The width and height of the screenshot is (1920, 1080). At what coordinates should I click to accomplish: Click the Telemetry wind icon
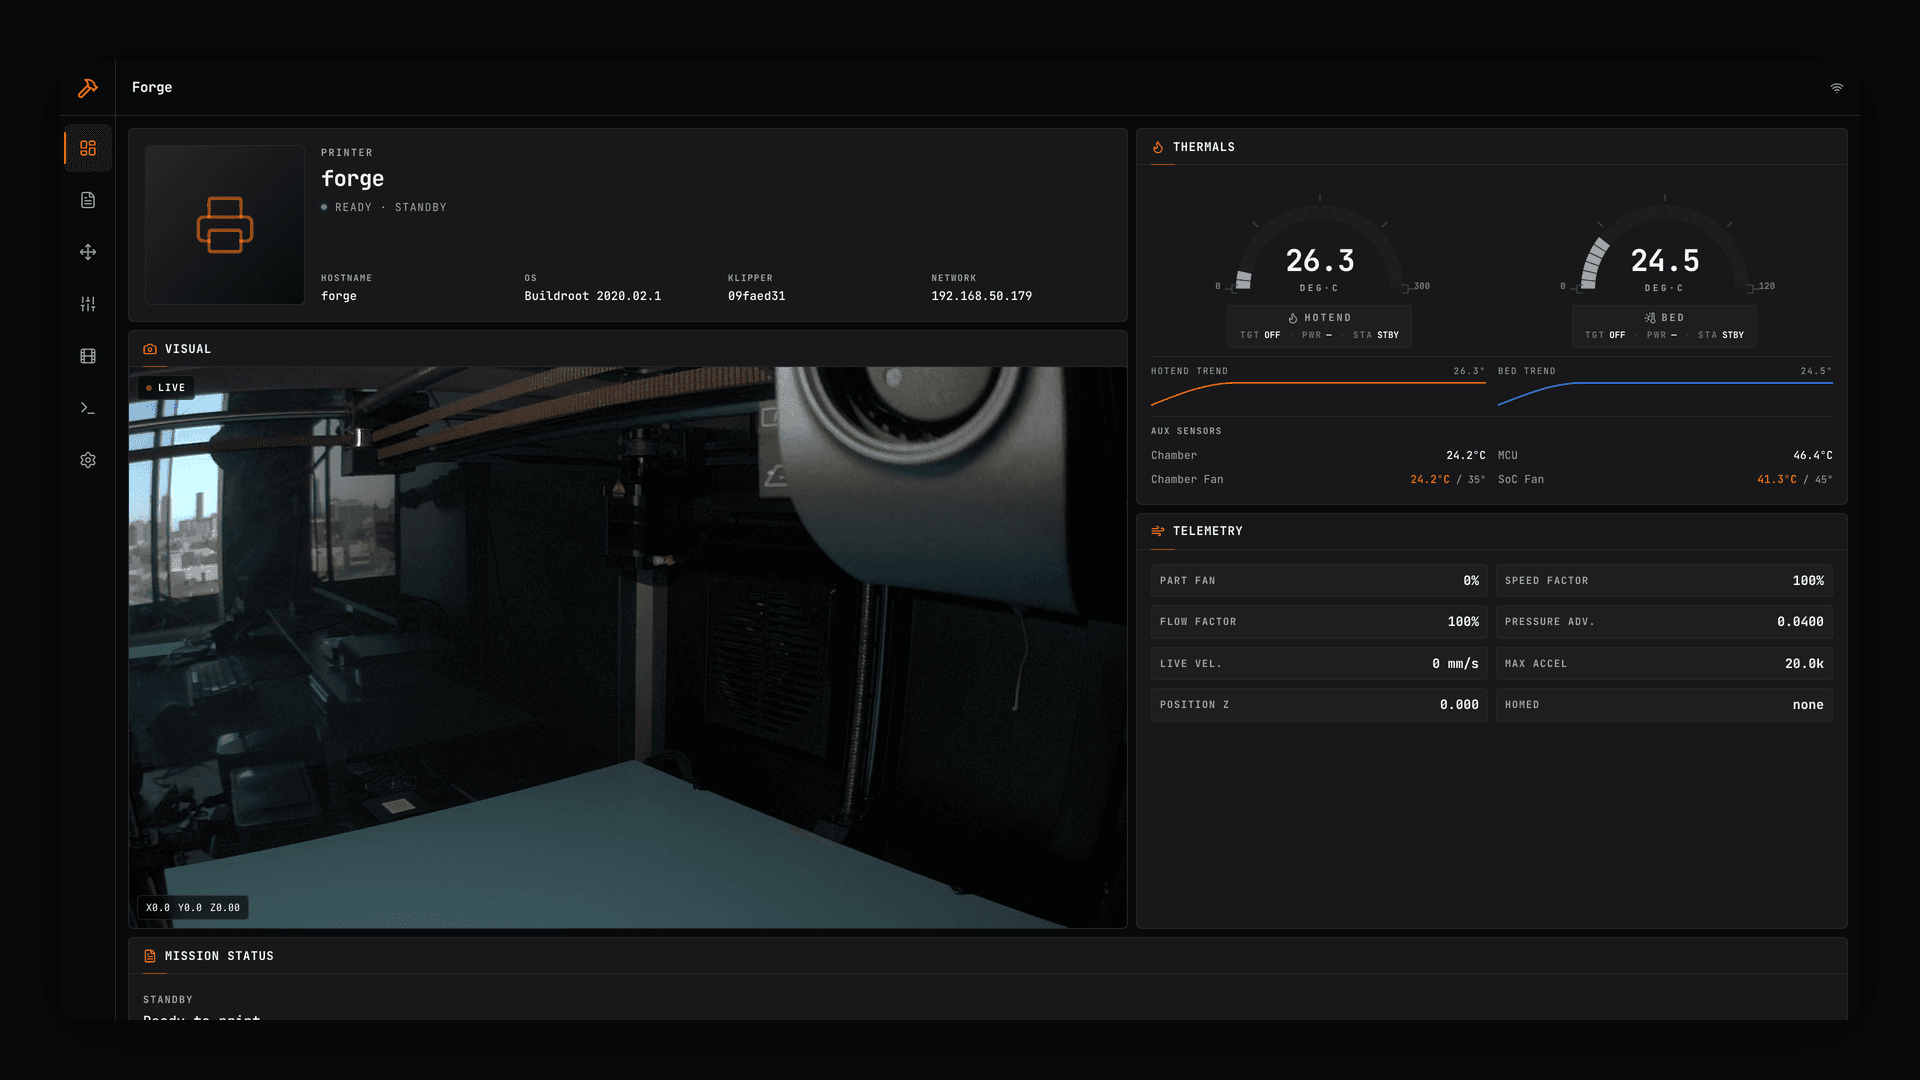(x=1158, y=531)
